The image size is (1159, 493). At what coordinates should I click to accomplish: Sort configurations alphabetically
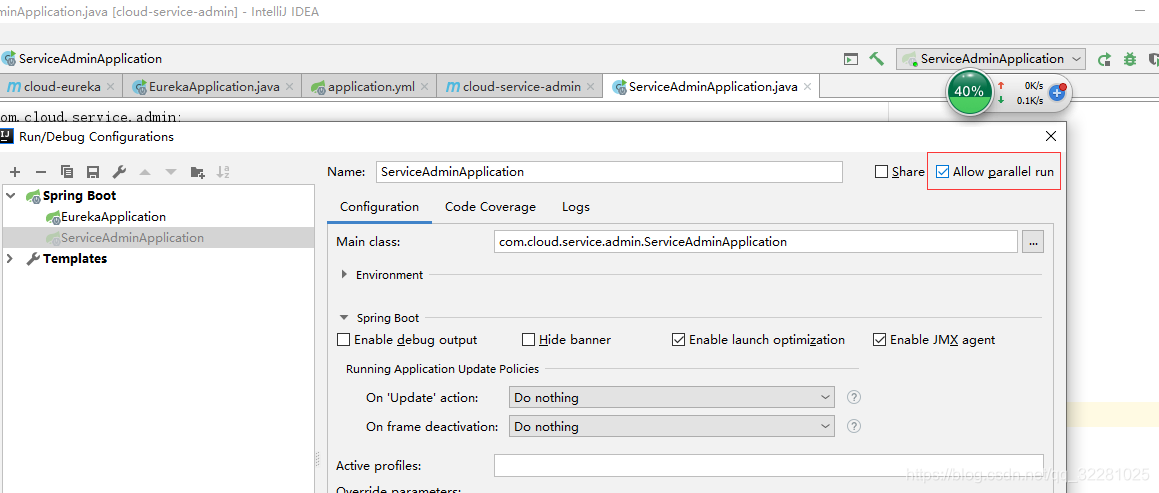pyautogui.click(x=223, y=172)
